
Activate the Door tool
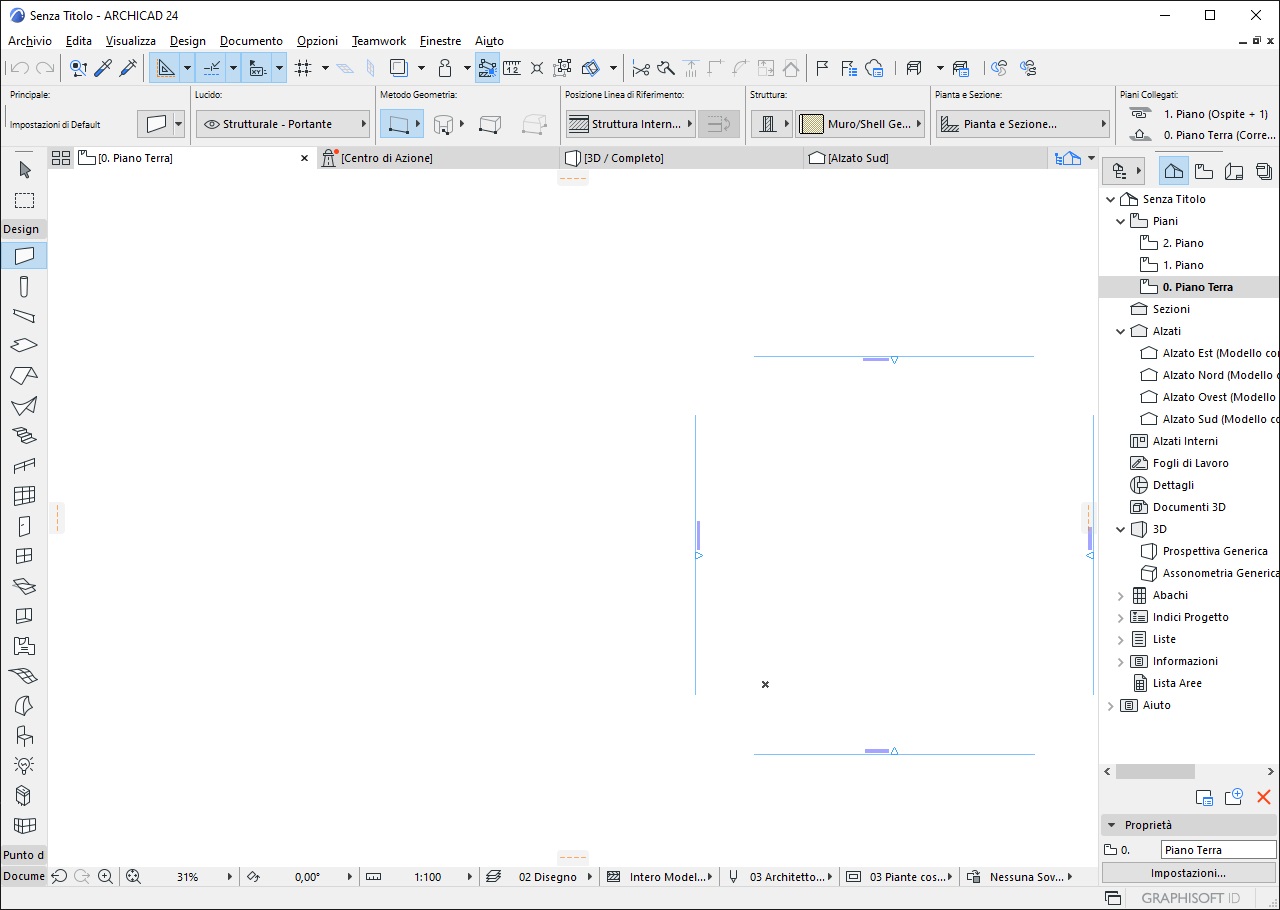(x=24, y=526)
